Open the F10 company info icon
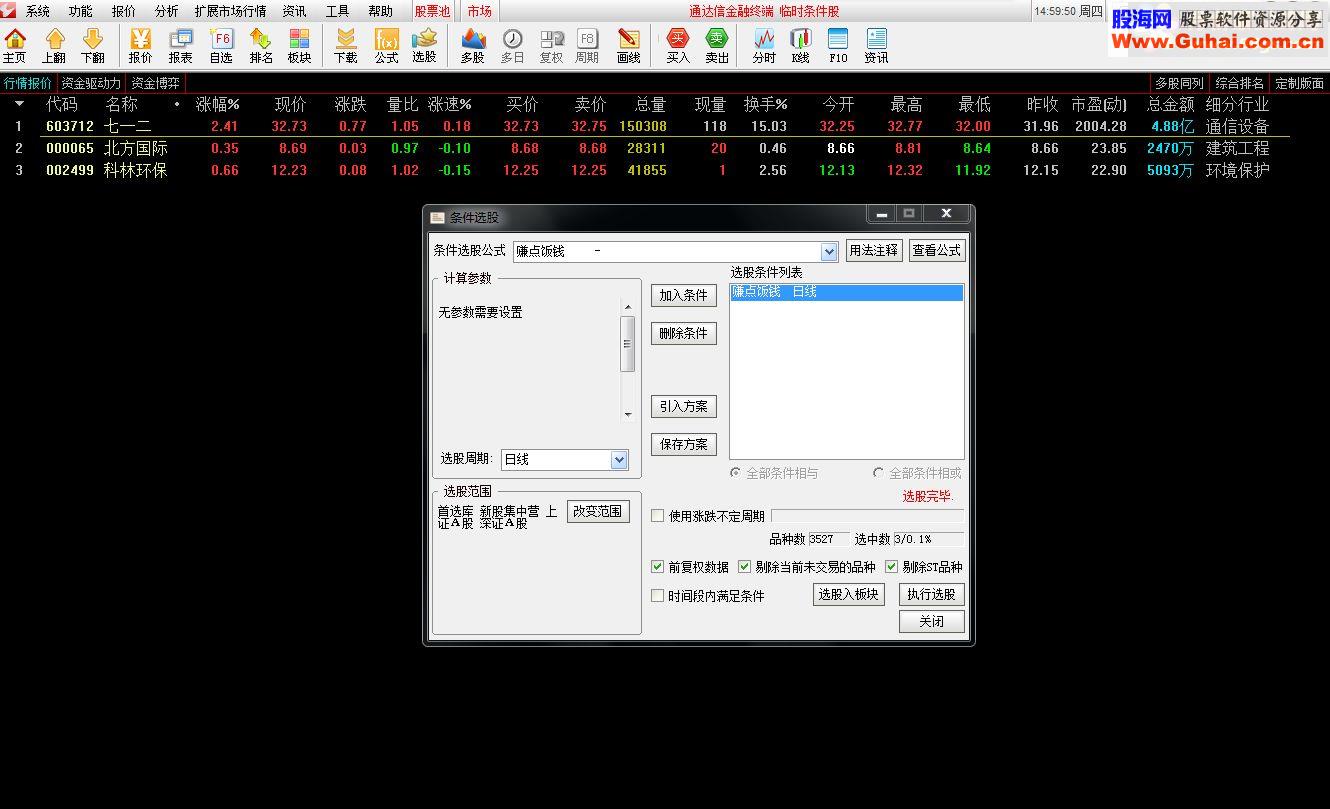The height and width of the screenshot is (809, 1330). (838, 45)
